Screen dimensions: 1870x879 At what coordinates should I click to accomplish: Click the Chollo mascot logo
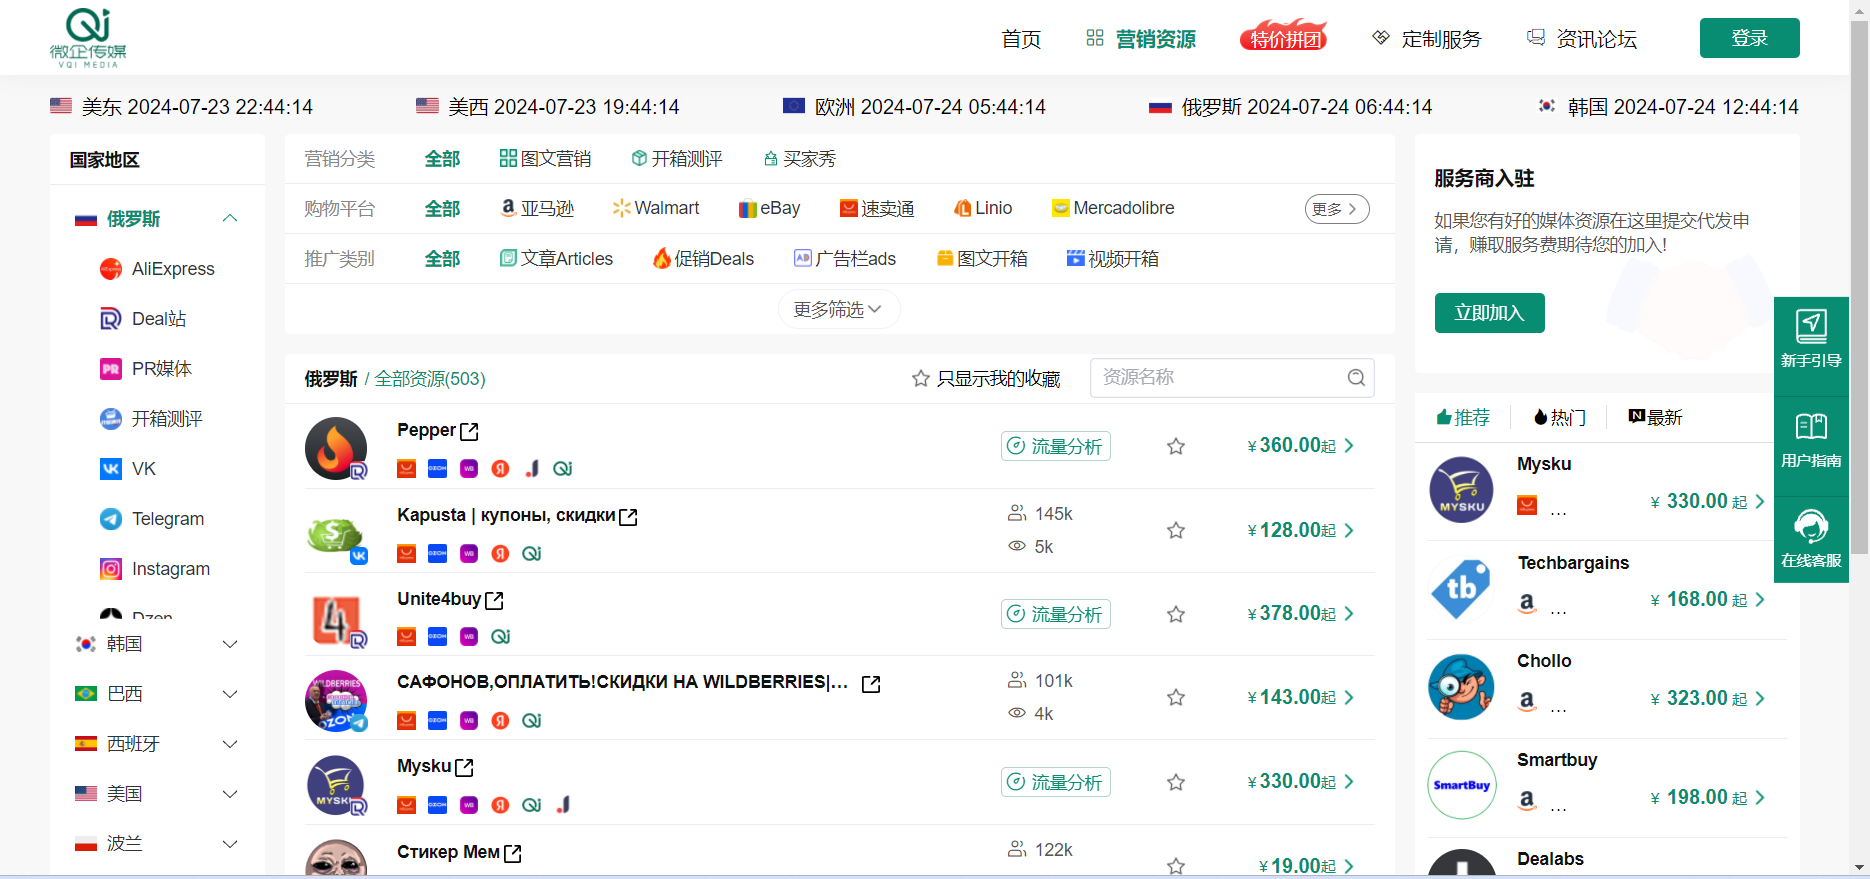(x=1461, y=687)
